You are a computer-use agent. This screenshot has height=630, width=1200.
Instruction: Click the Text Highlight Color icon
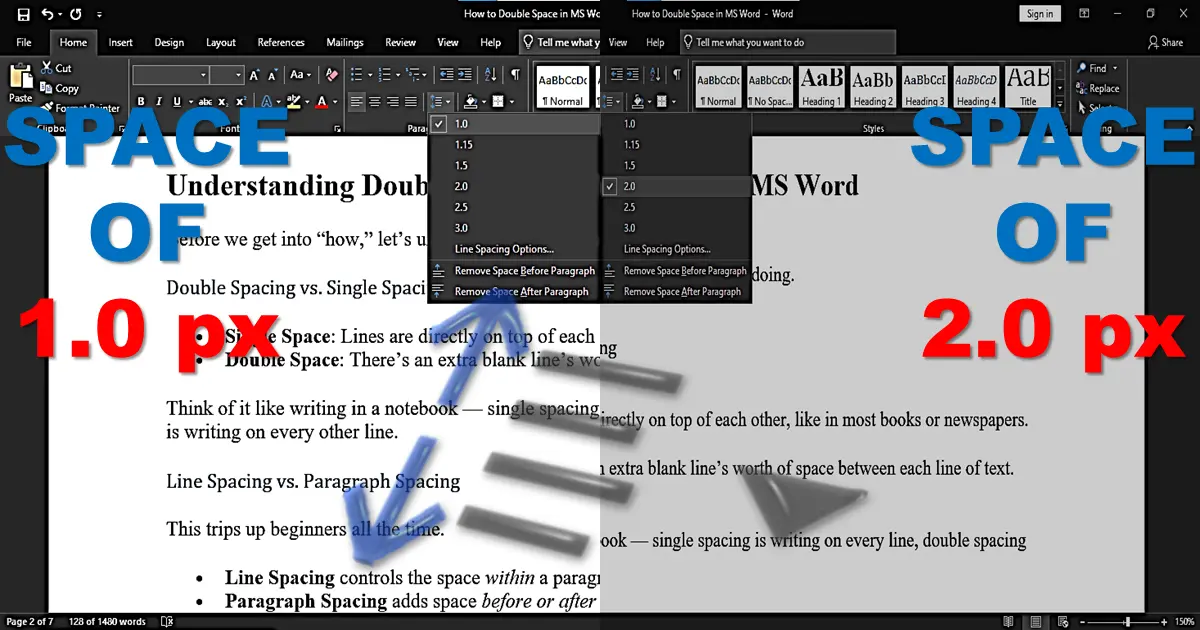coord(294,101)
